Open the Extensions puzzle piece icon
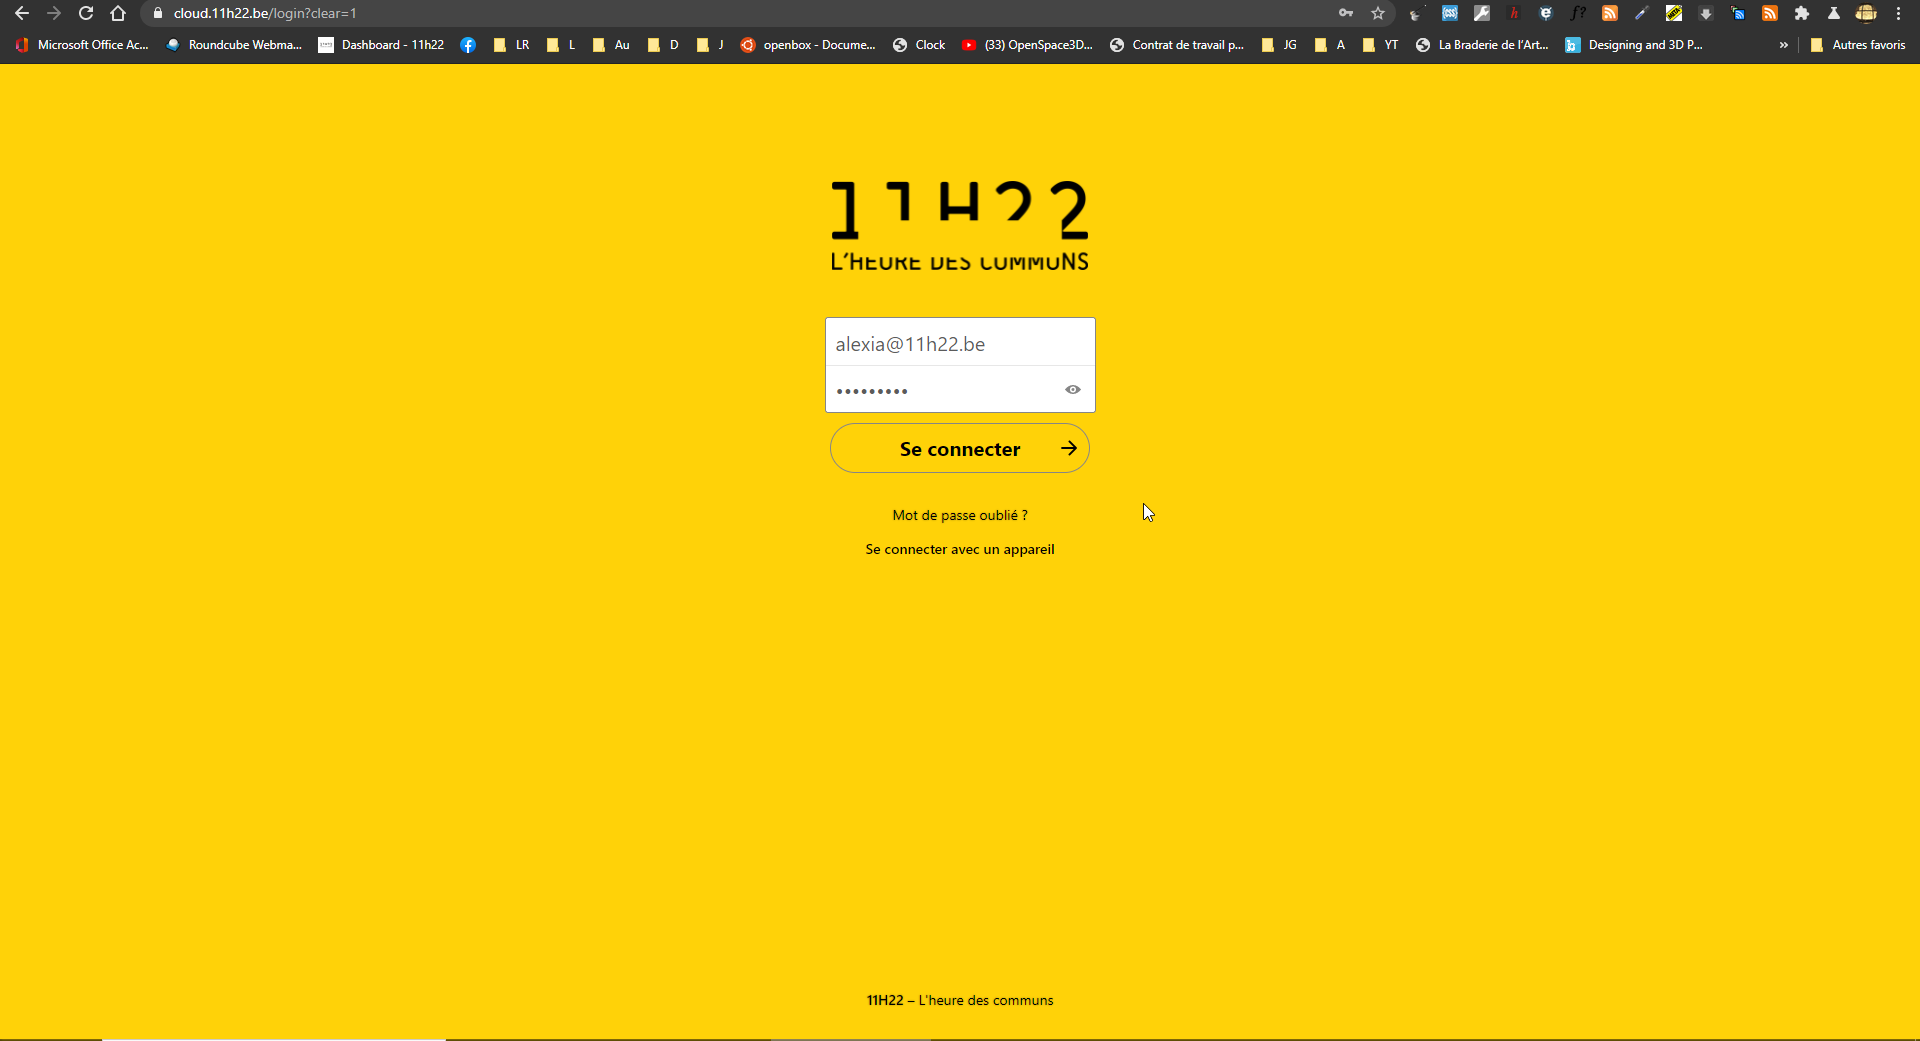 click(x=1802, y=13)
